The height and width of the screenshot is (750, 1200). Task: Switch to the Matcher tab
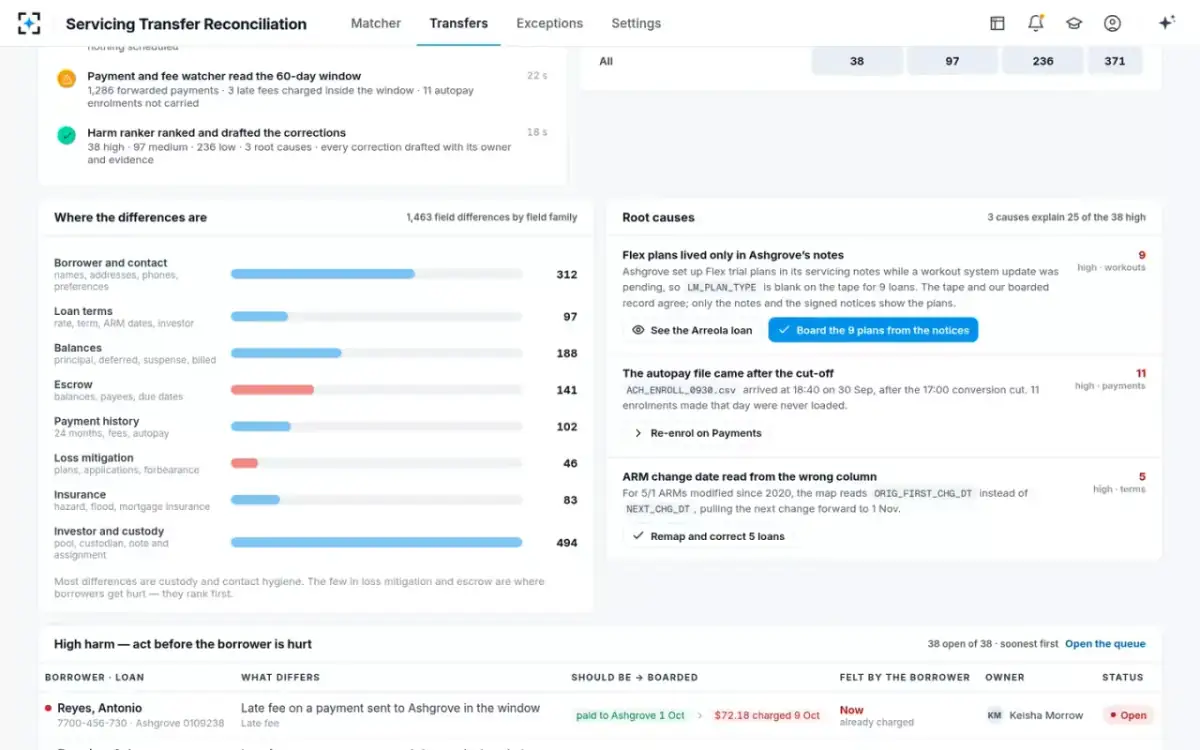[x=376, y=23]
